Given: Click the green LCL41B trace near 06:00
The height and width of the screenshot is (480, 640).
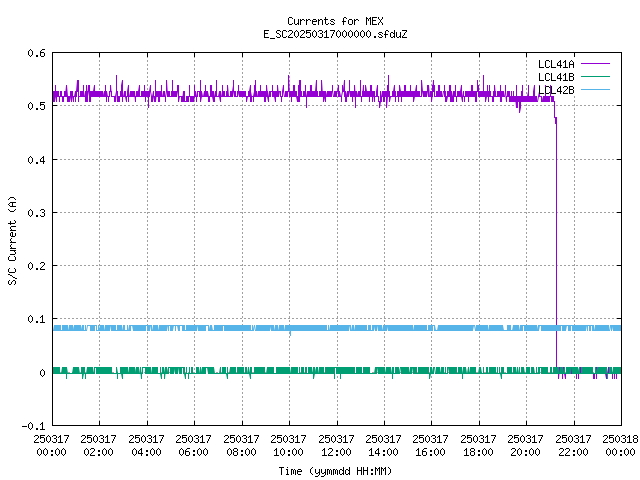Looking at the screenshot, I should pyautogui.click(x=194, y=371).
